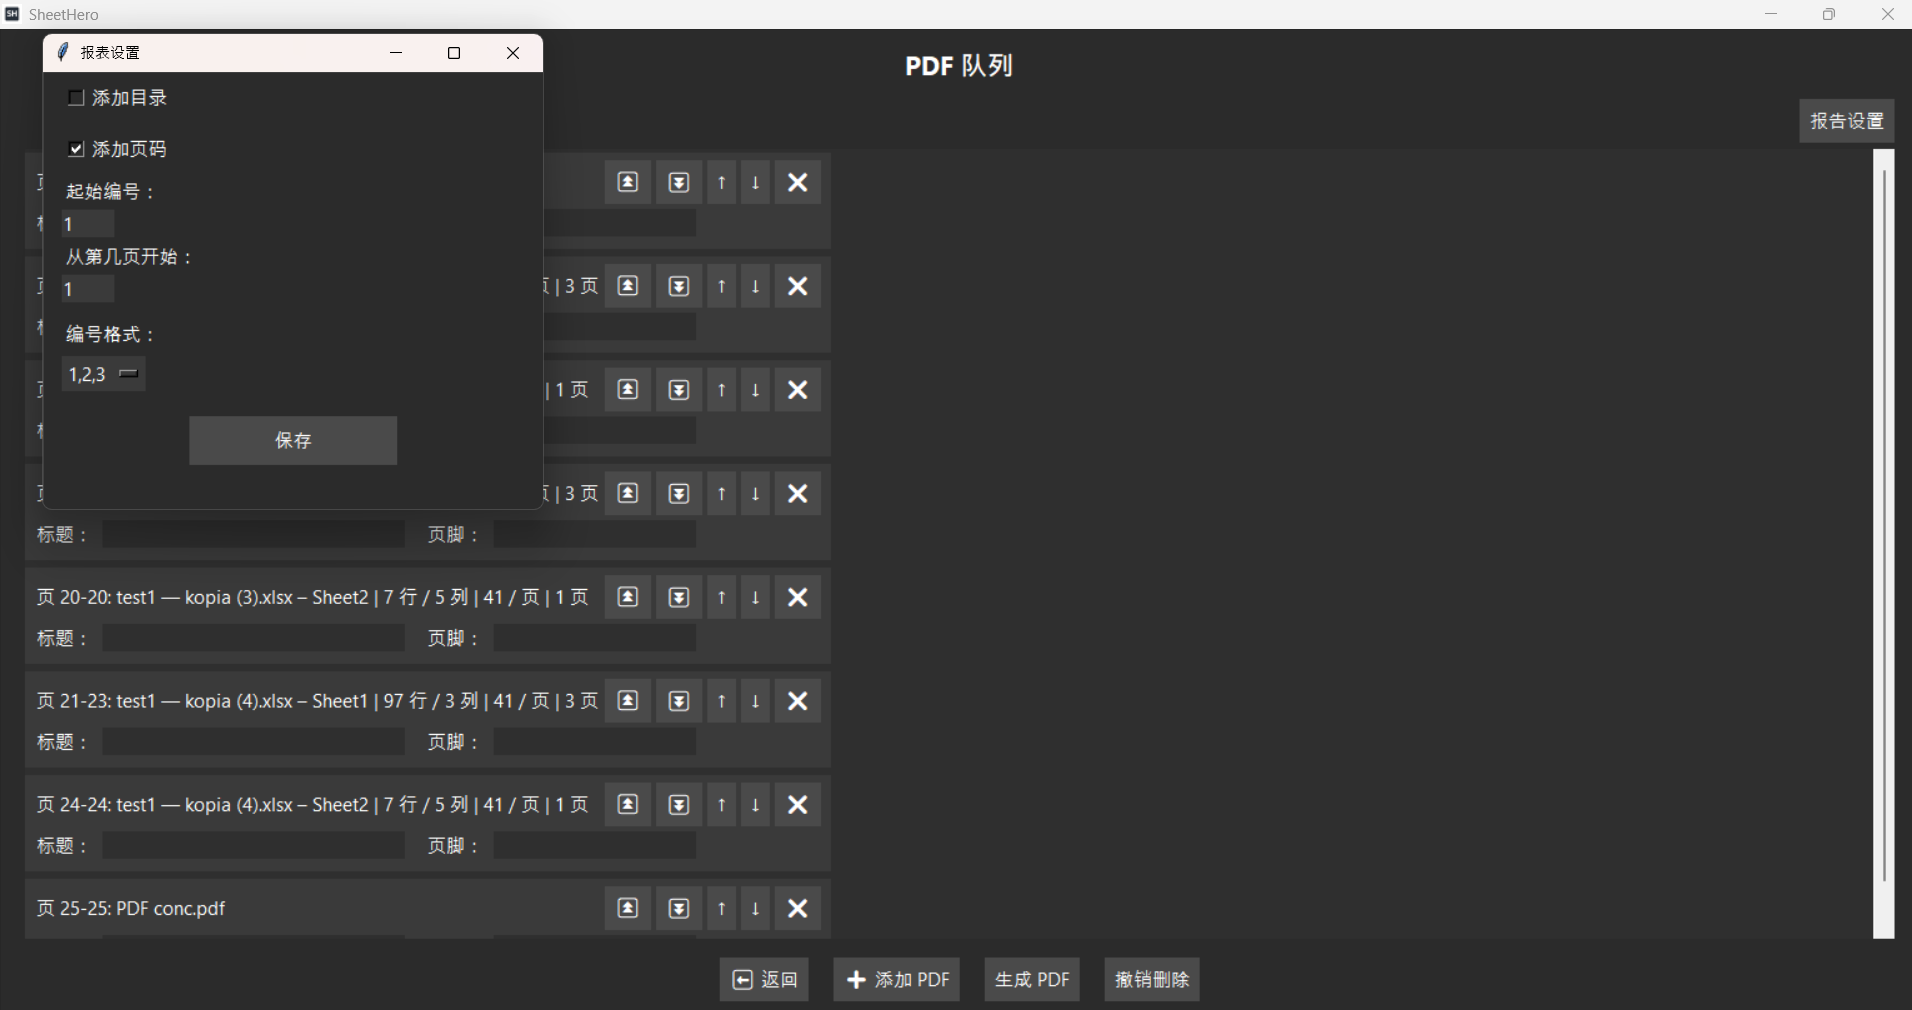Viewport: 1912px width, 1010px height.
Task: Click 页脚 field of the 页 20-20 item
Action: tap(595, 638)
